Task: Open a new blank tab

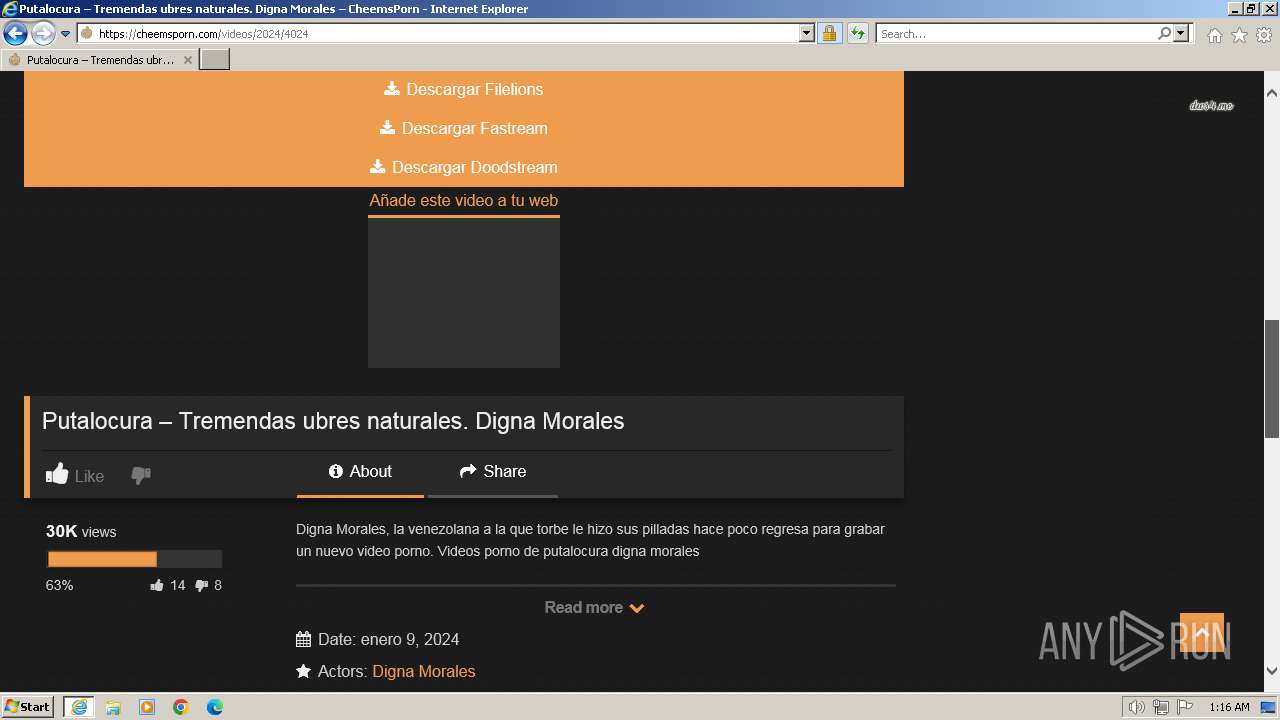Action: coord(215,60)
